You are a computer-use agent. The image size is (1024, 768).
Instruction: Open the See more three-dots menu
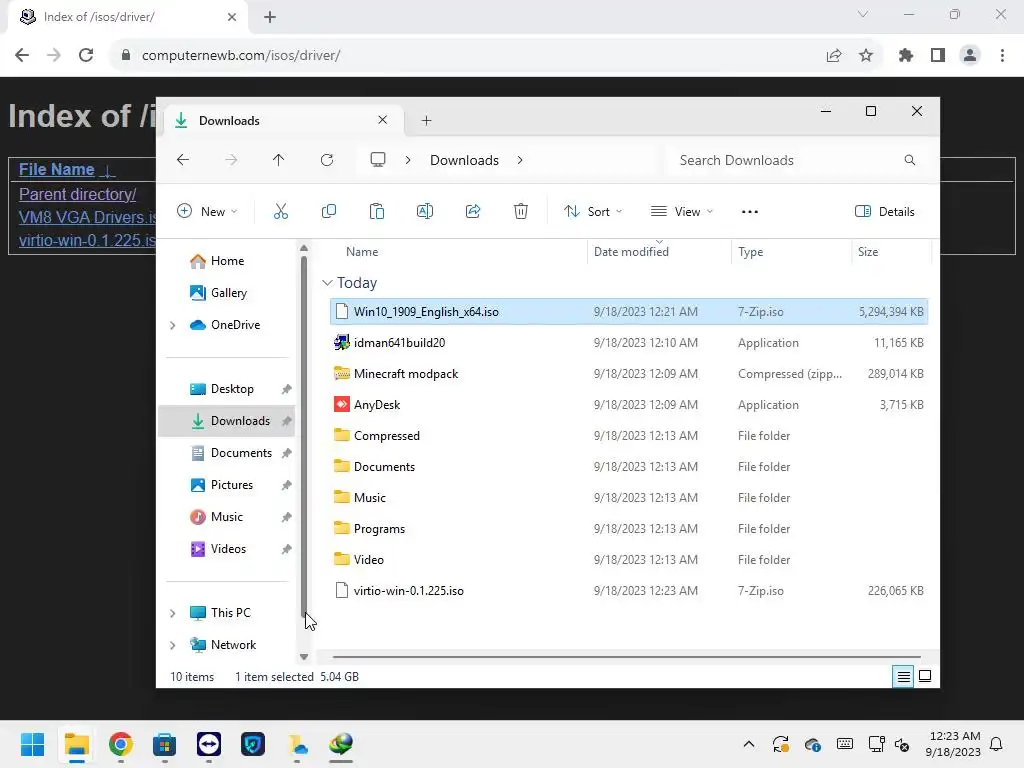point(750,212)
